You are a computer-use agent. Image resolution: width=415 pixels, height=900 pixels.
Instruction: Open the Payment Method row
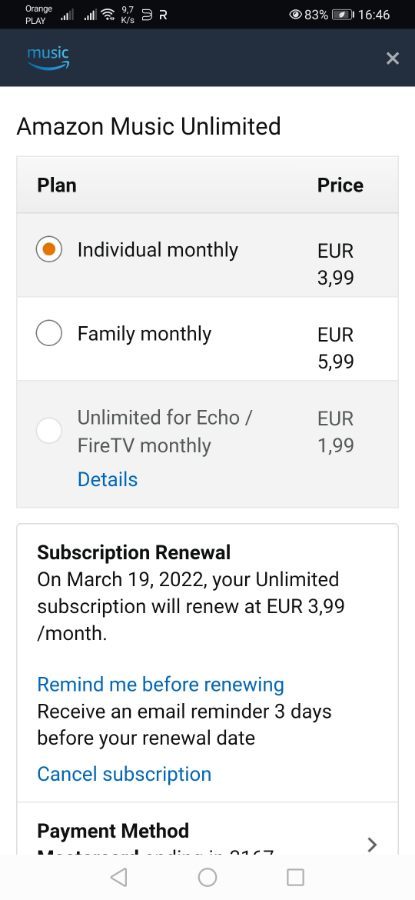point(207,829)
